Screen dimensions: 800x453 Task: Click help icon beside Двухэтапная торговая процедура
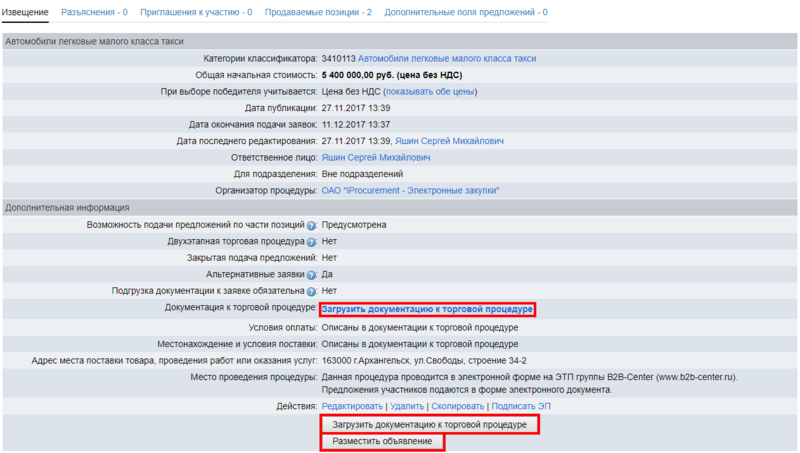(311, 243)
